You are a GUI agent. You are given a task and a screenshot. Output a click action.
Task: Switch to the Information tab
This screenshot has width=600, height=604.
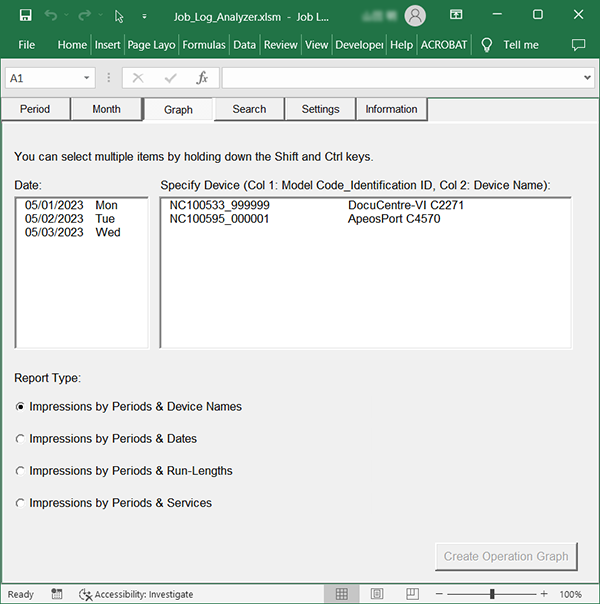tap(391, 109)
